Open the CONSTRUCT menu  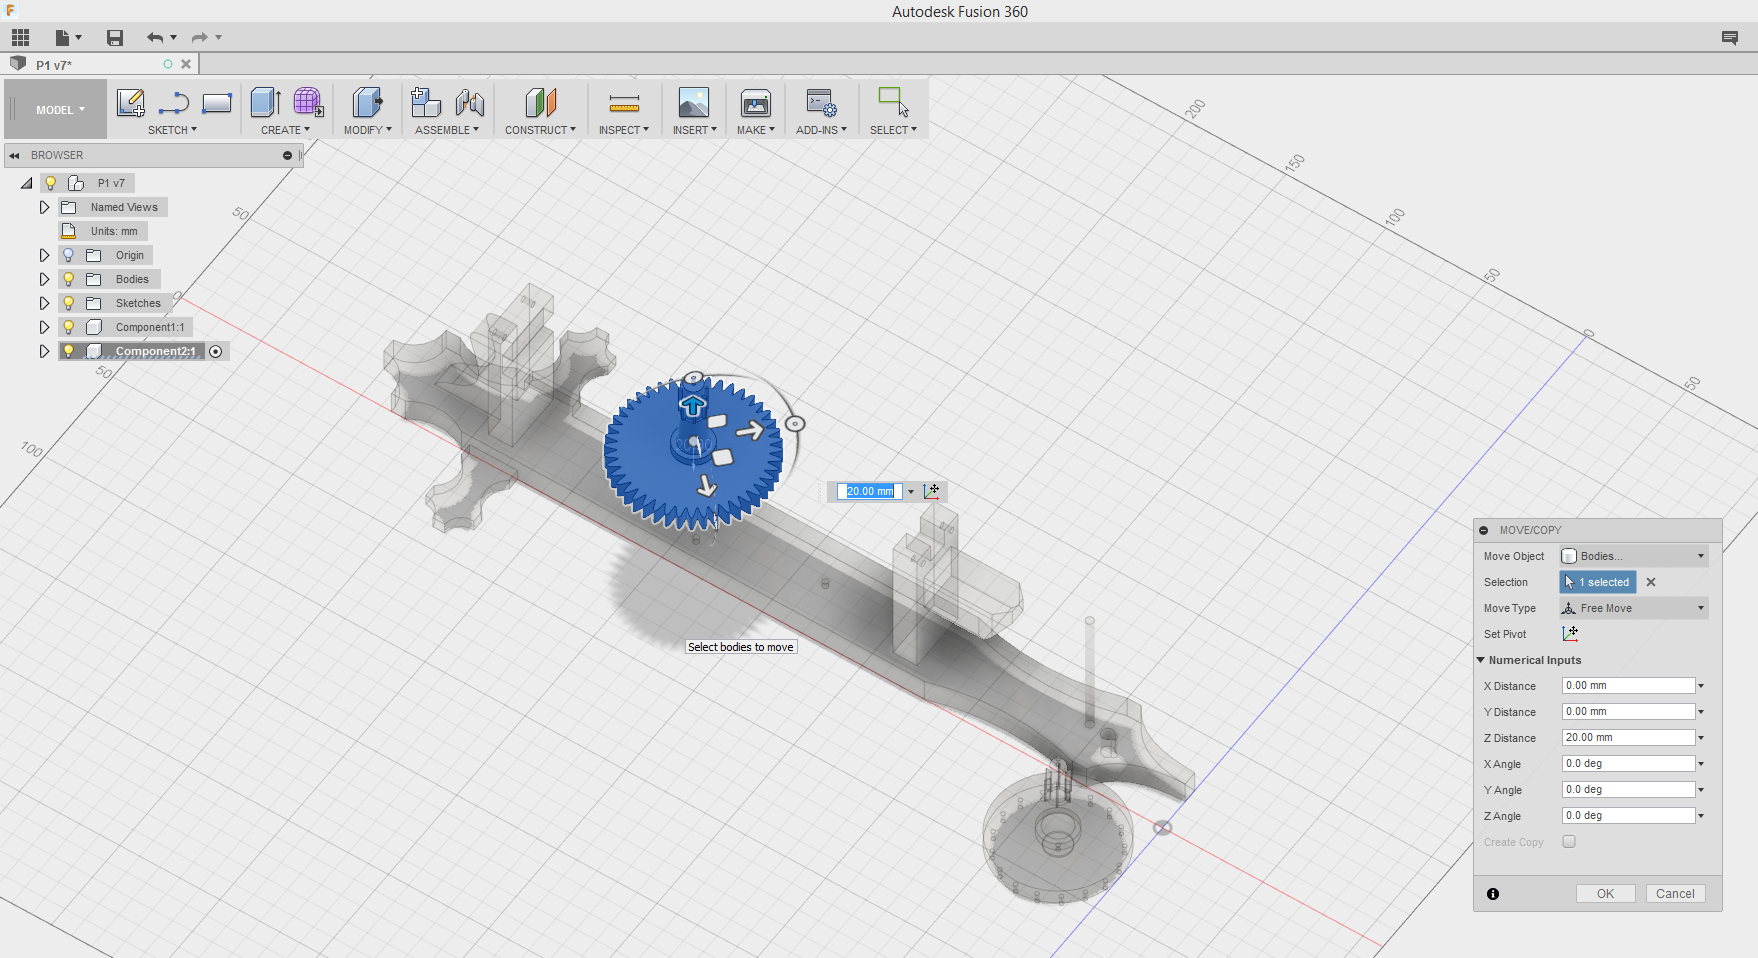[x=540, y=130]
